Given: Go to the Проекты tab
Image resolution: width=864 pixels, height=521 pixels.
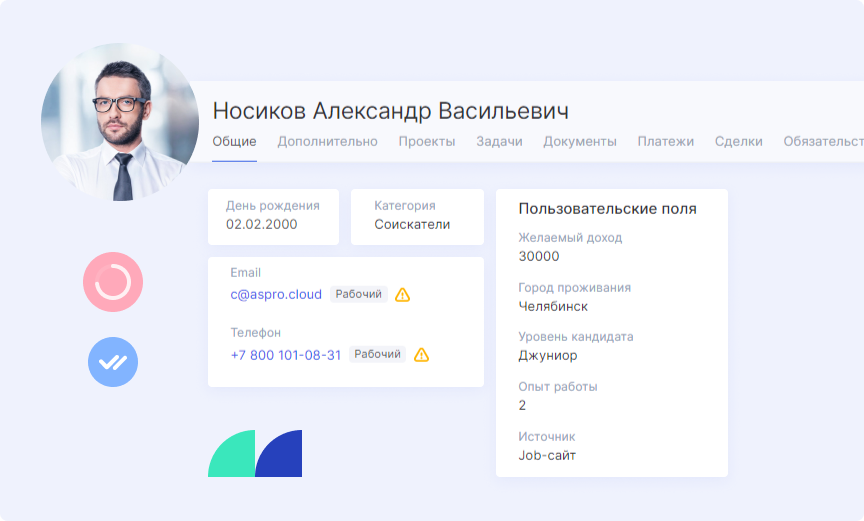Looking at the screenshot, I should coord(427,142).
